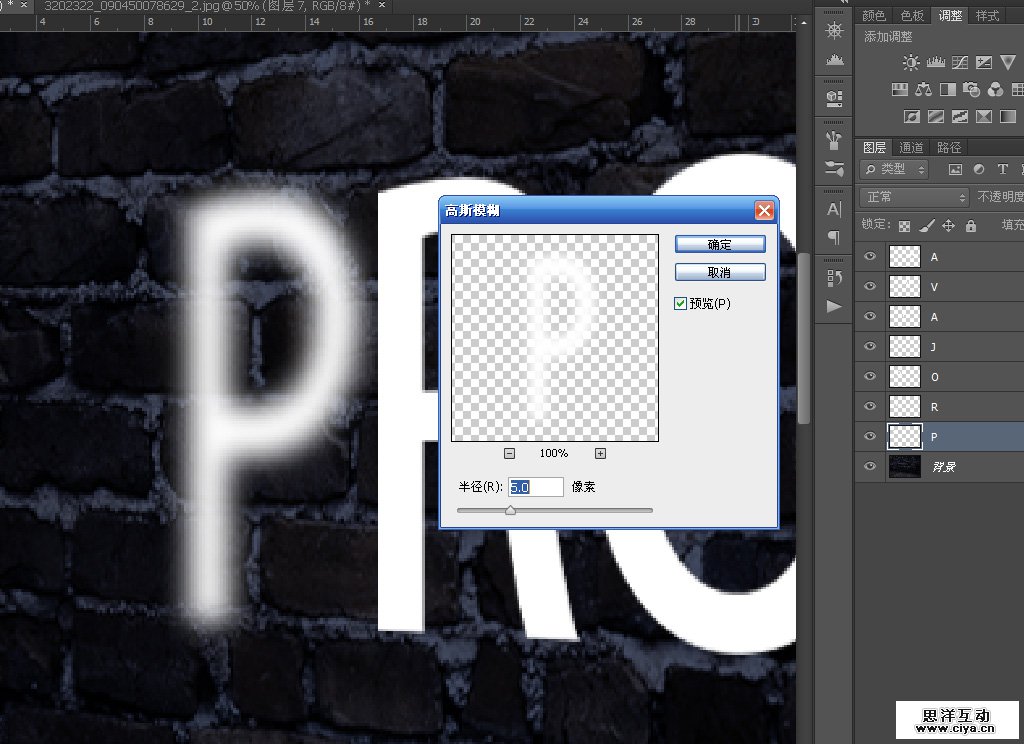The width and height of the screenshot is (1024, 744).
Task: Hide the R layer
Action: [870, 406]
